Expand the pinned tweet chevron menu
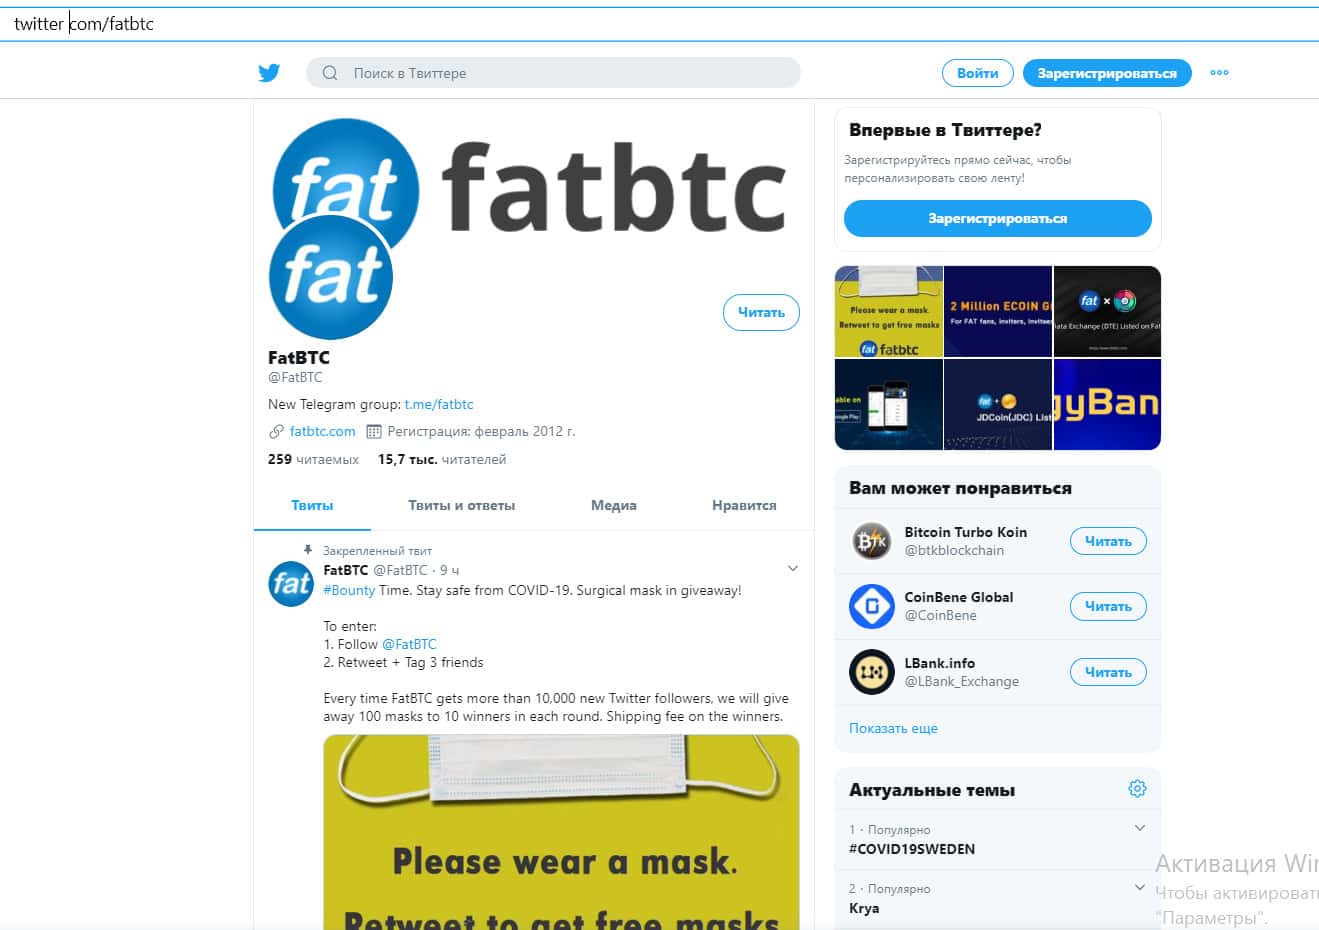Viewport: 1319px width, 930px height. coord(792,569)
